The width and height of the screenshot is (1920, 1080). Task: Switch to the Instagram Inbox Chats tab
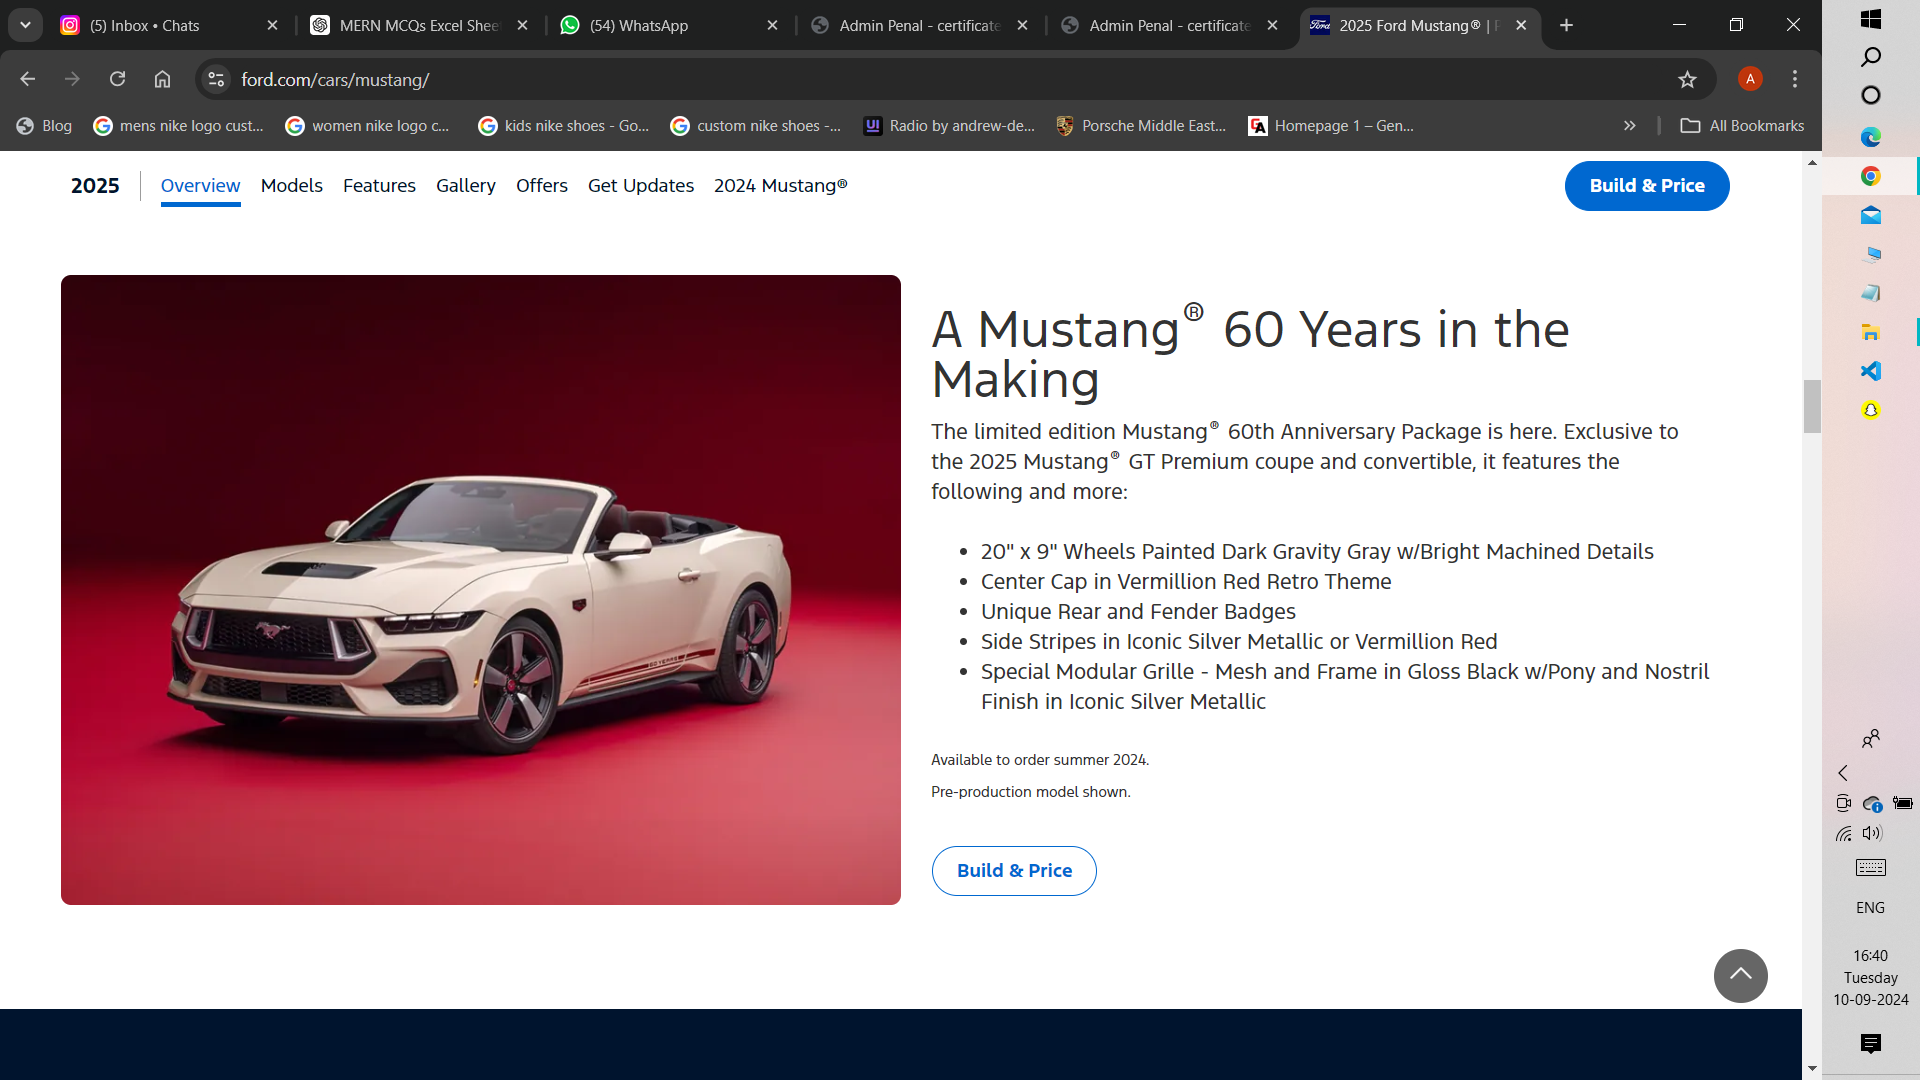[170, 25]
